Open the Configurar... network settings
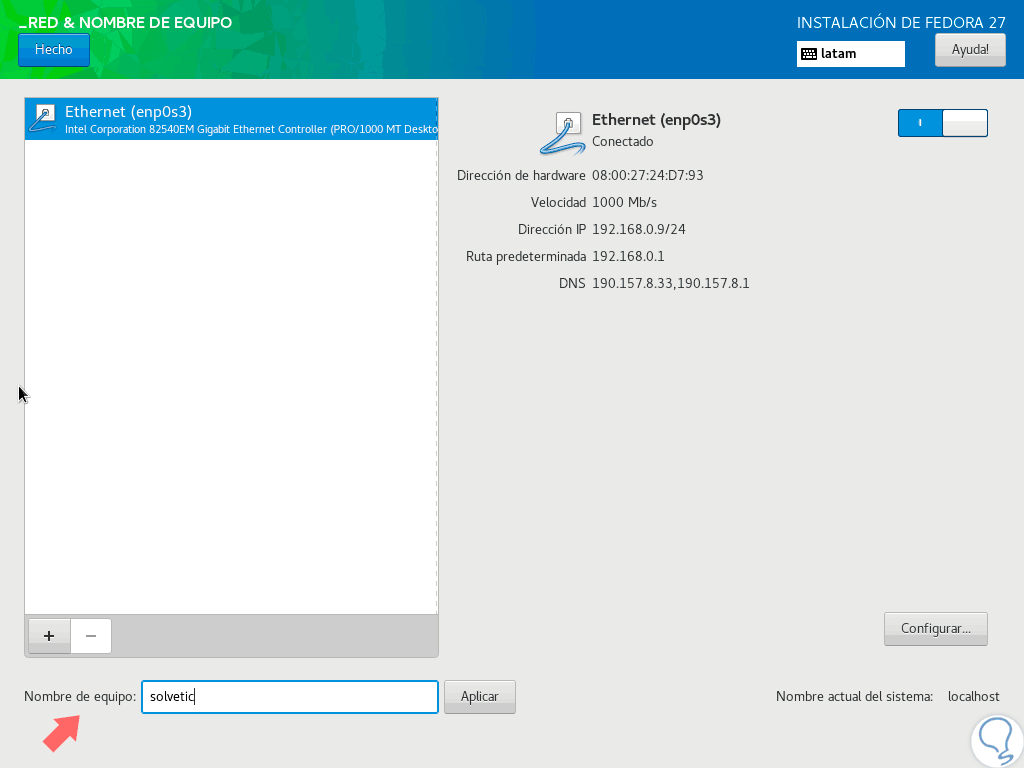1024x768 pixels. click(x=935, y=628)
